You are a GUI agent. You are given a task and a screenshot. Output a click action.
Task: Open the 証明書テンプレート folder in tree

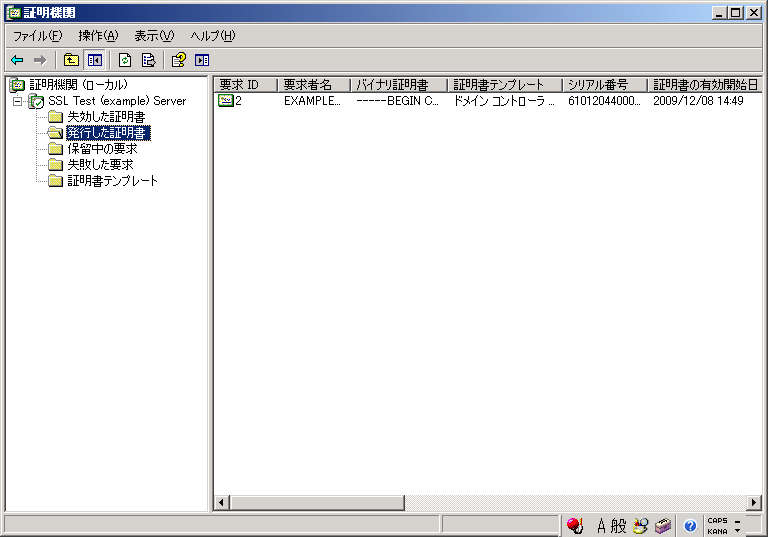click(112, 181)
